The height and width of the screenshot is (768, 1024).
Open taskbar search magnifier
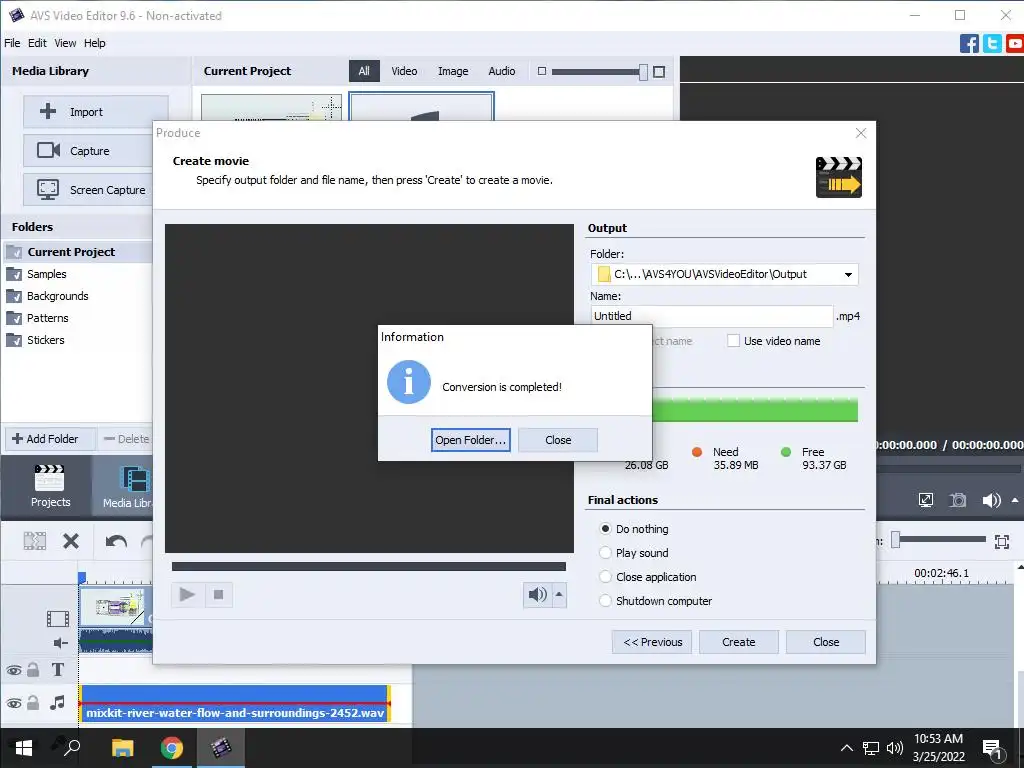point(71,746)
